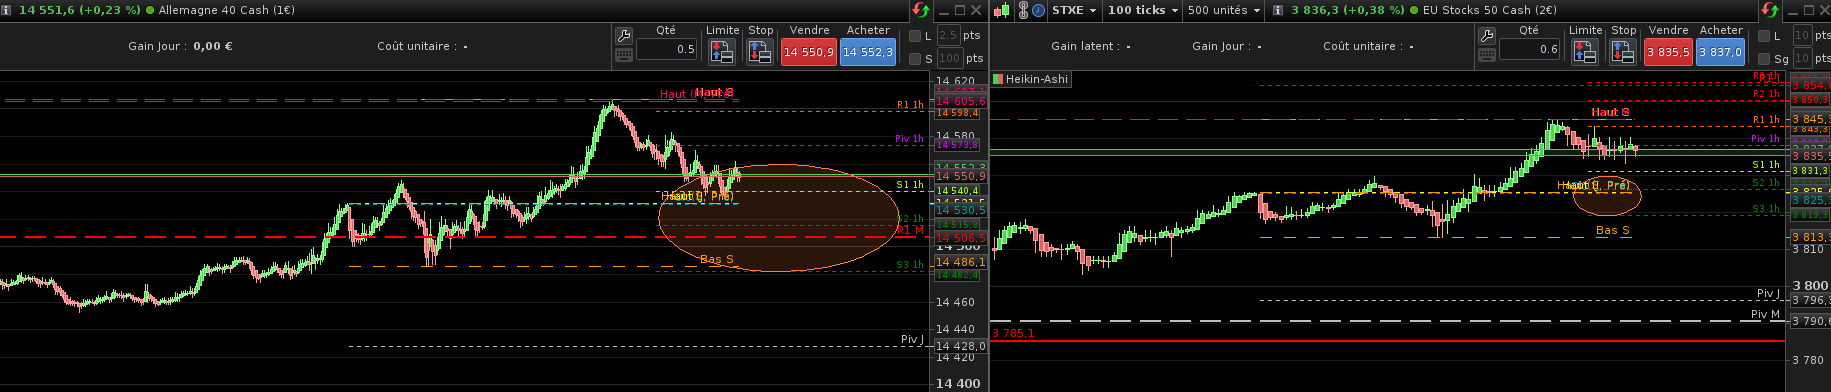This screenshot has height=392, width=1831.
Task: Place Stop order icon in Allemagne 40 chart
Action: [x=760, y=52]
